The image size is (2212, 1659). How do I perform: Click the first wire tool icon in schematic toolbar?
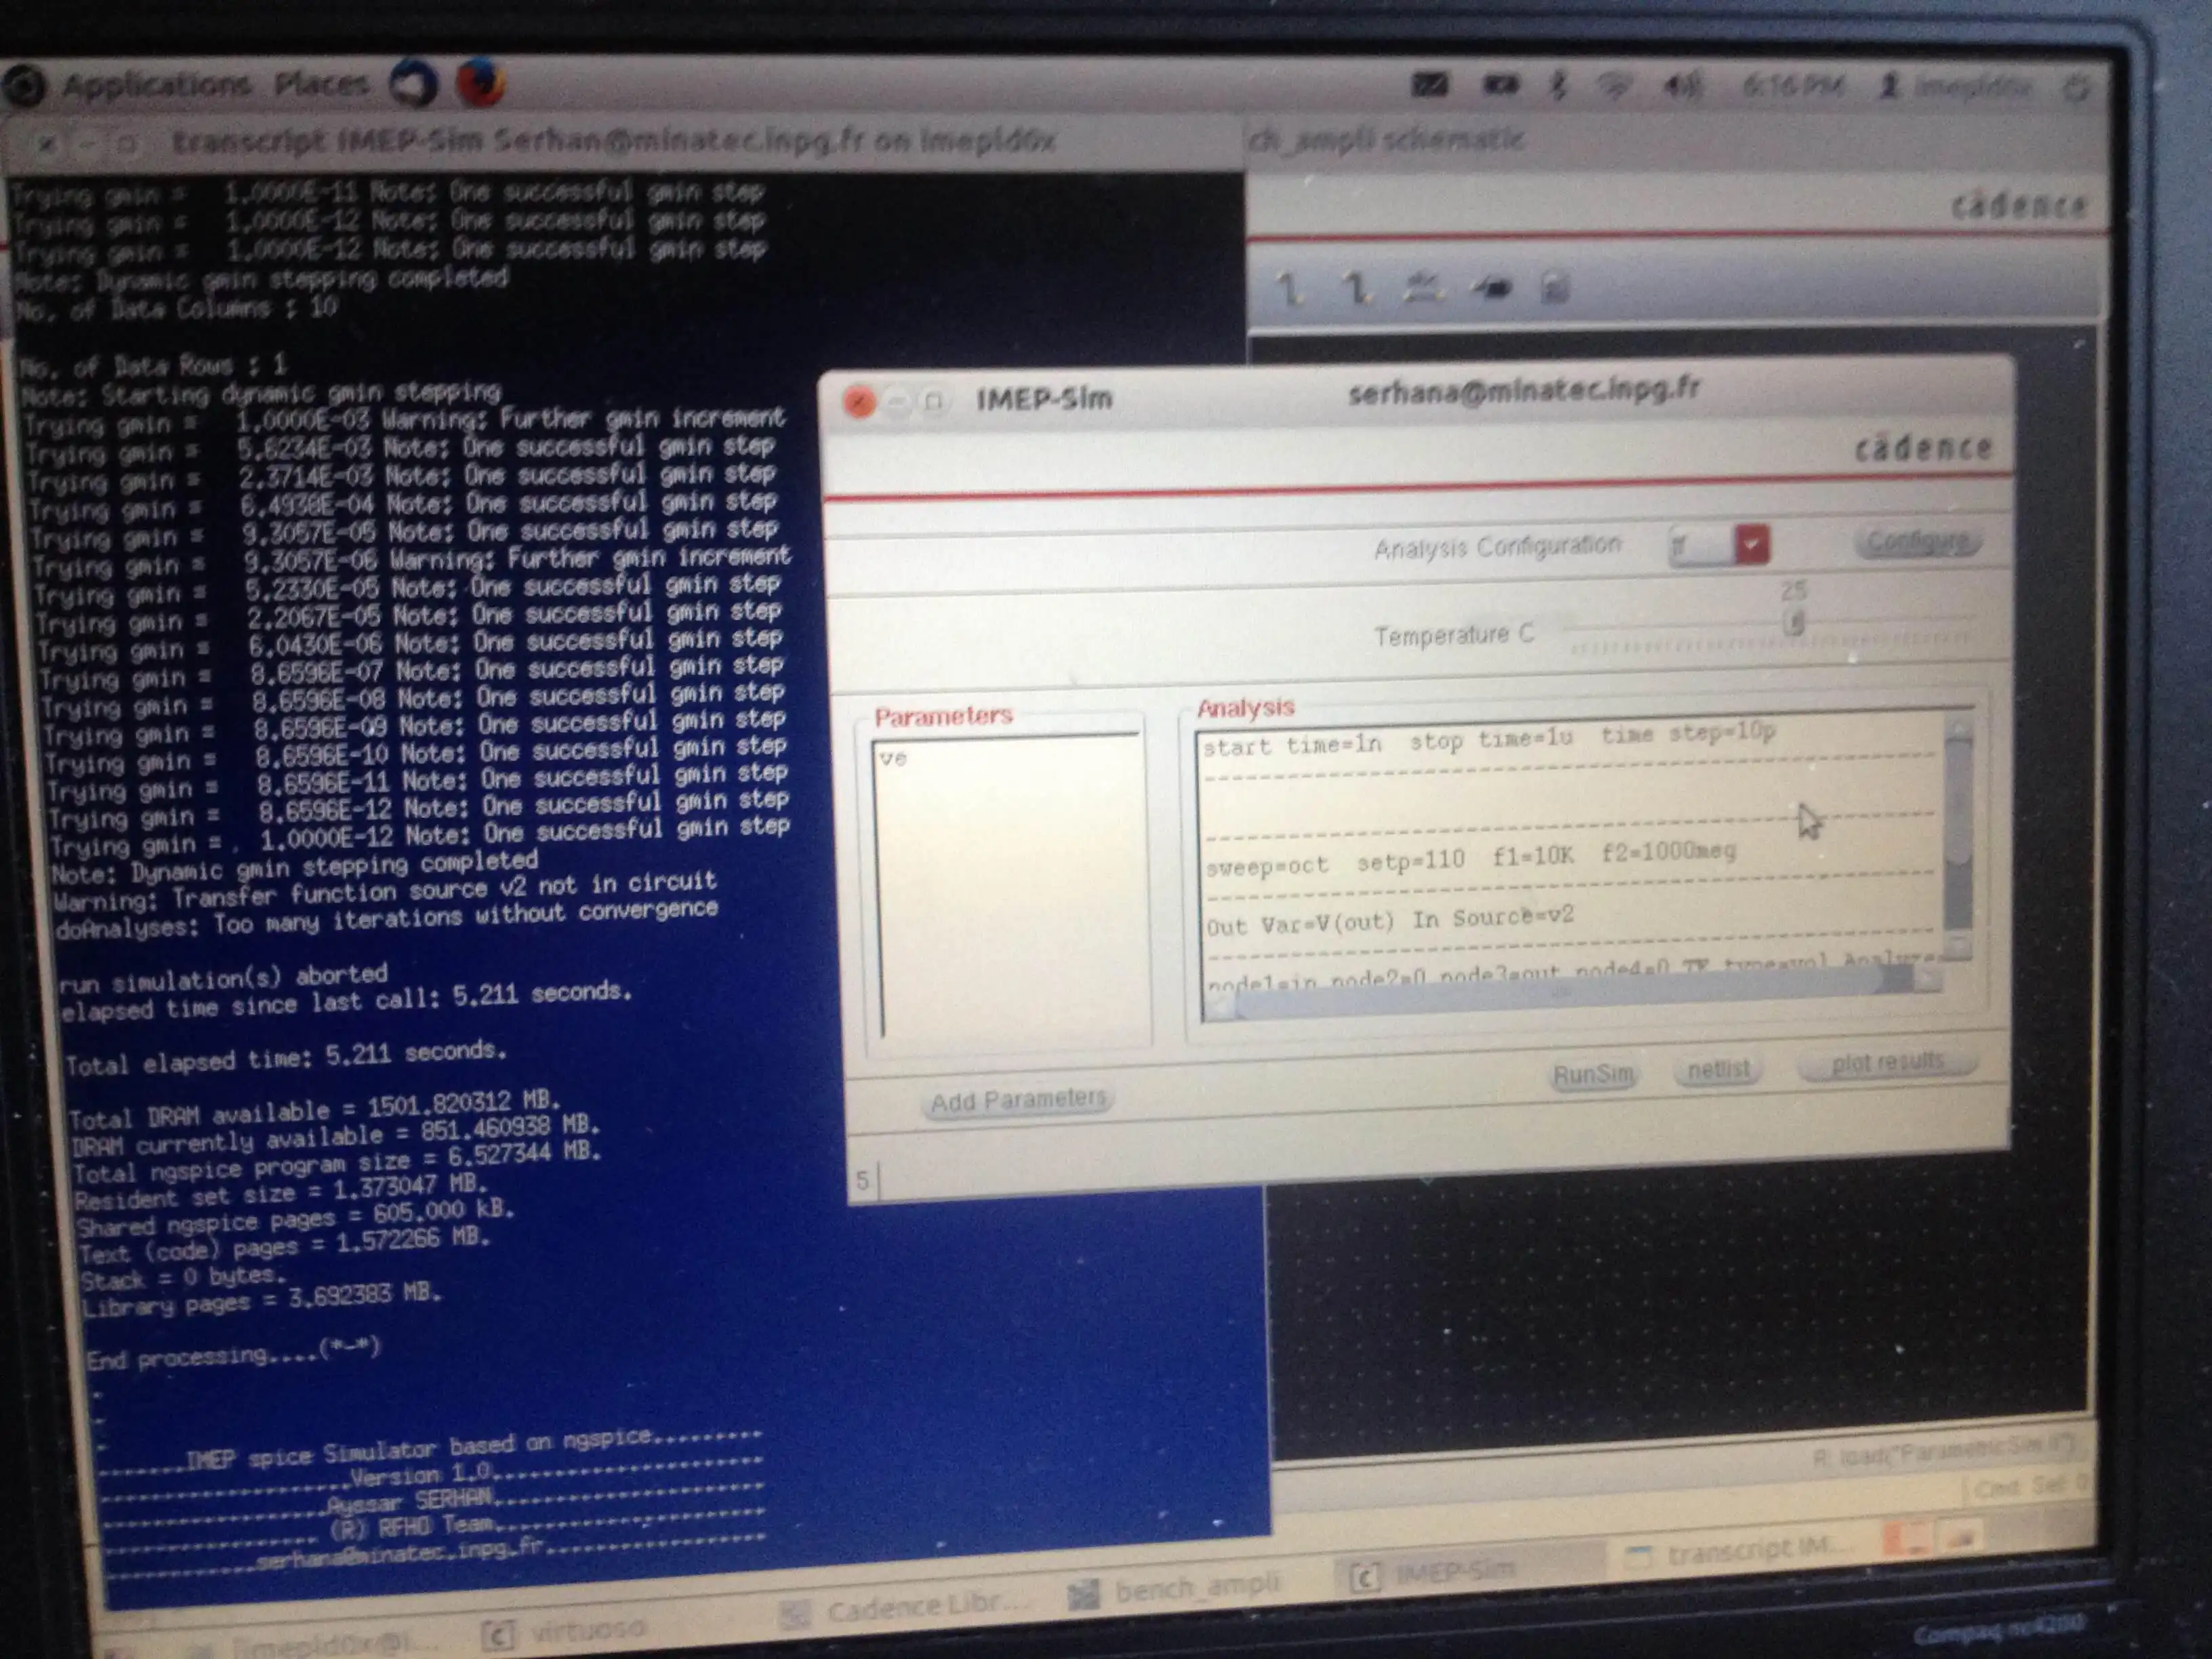point(1290,290)
